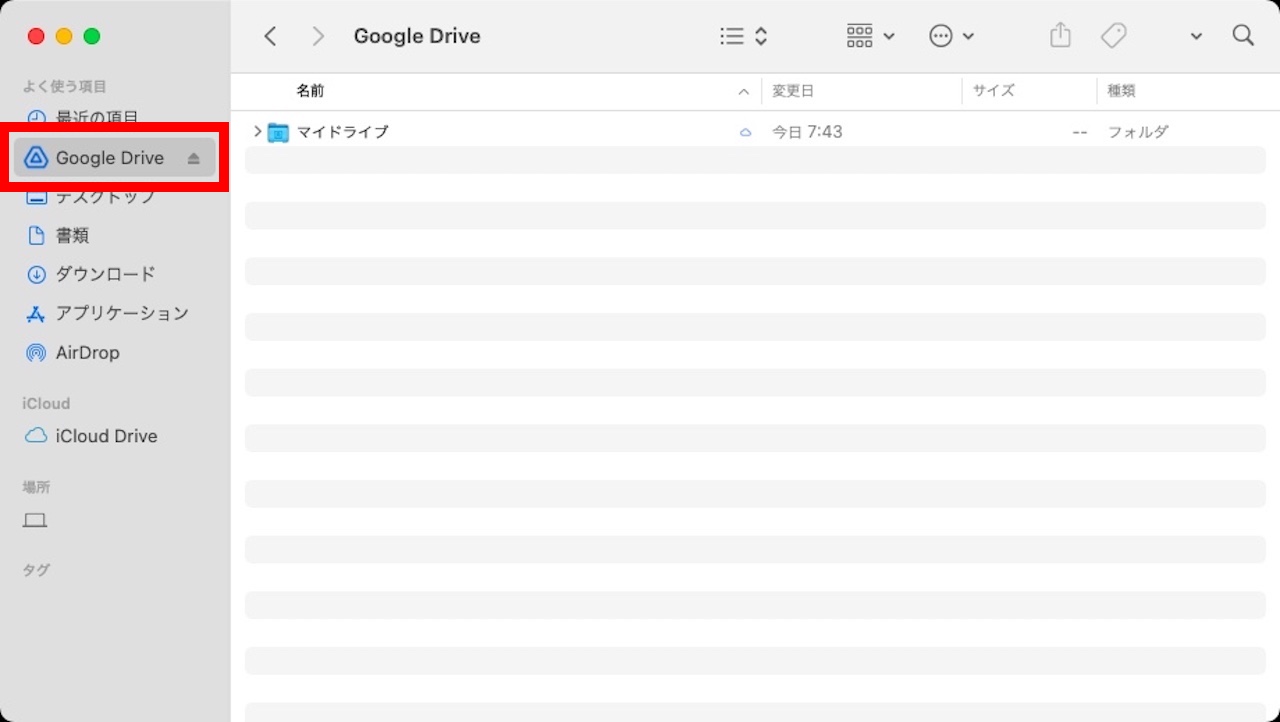Open iCloud Drive in the sidebar

91,436
